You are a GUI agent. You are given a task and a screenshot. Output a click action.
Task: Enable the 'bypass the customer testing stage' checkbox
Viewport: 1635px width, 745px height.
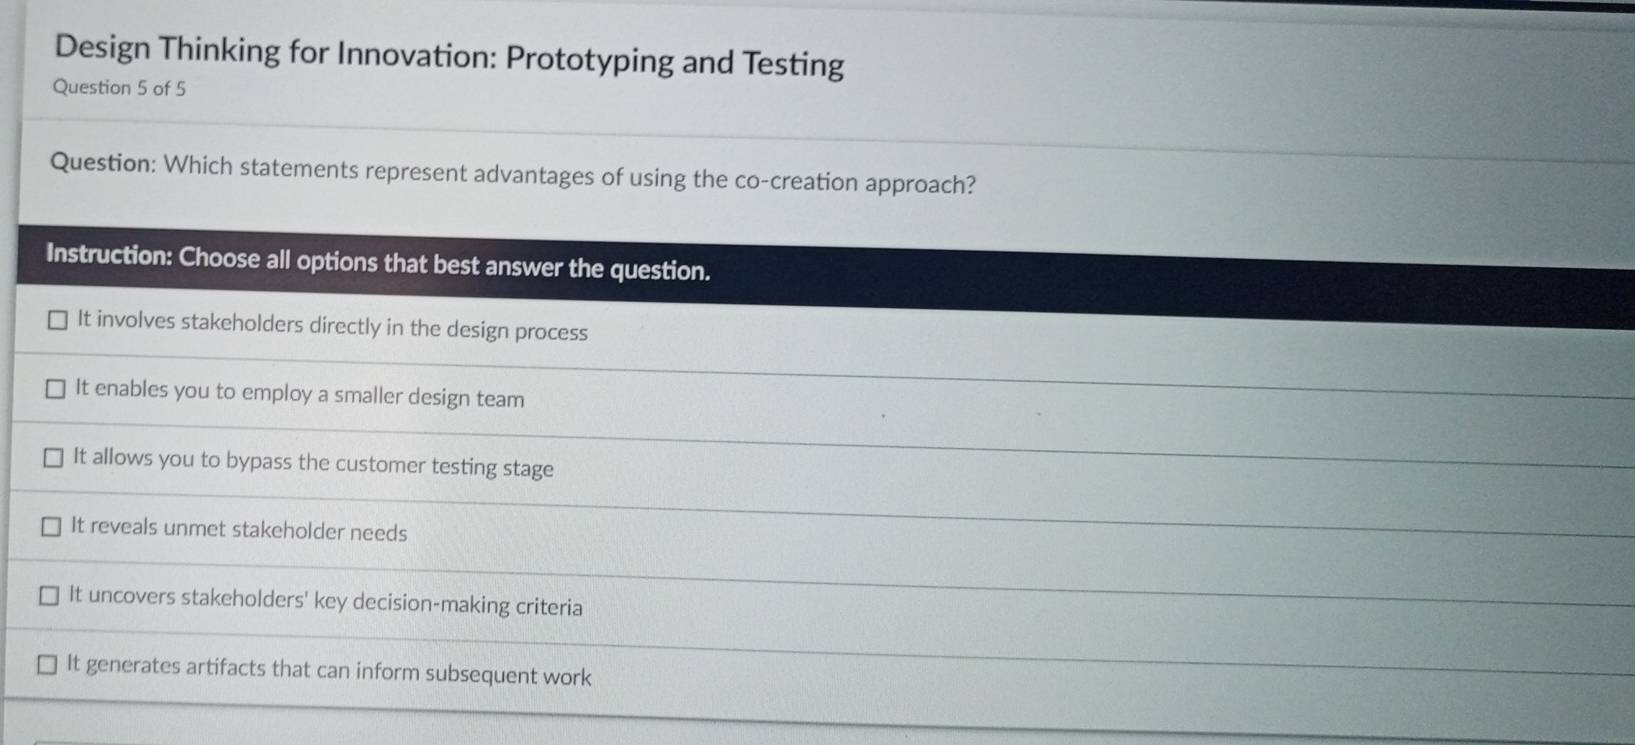tap(53, 458)
